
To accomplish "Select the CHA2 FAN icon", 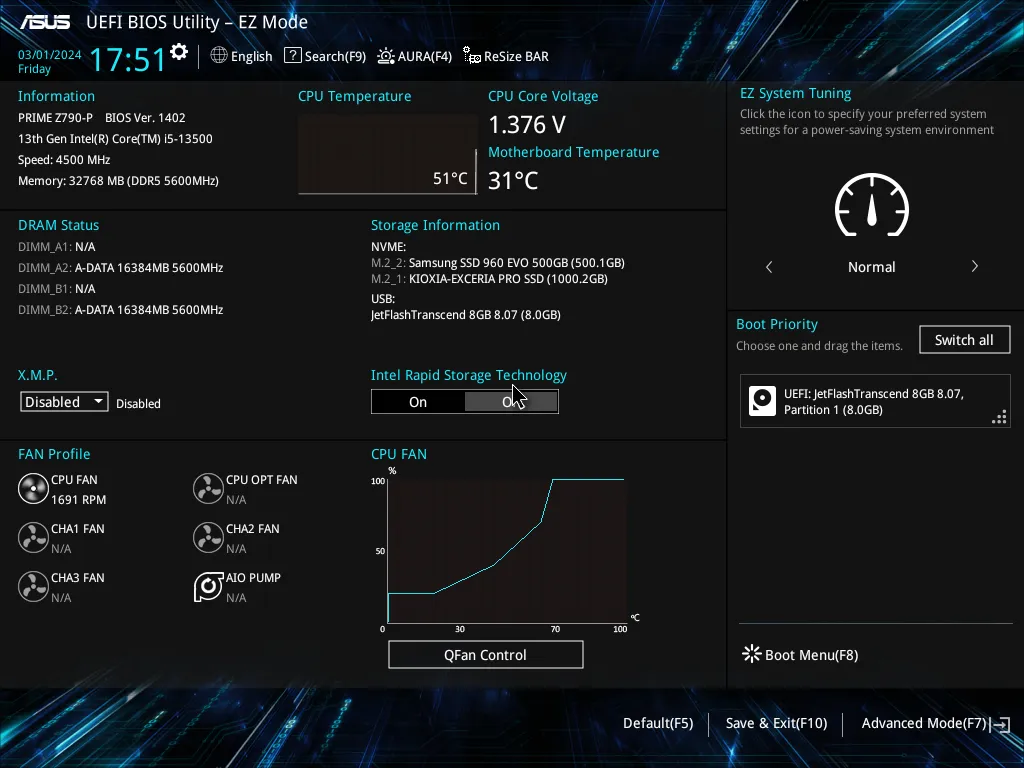I will (208, 537).
